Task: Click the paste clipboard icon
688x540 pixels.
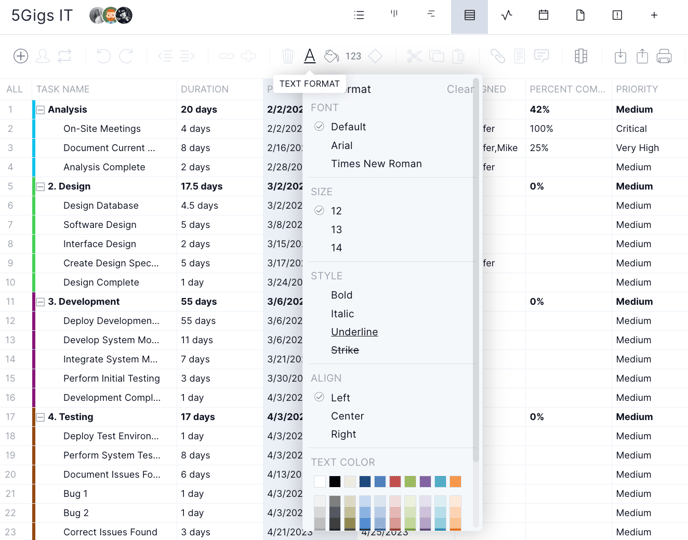Action: (458, 56)
